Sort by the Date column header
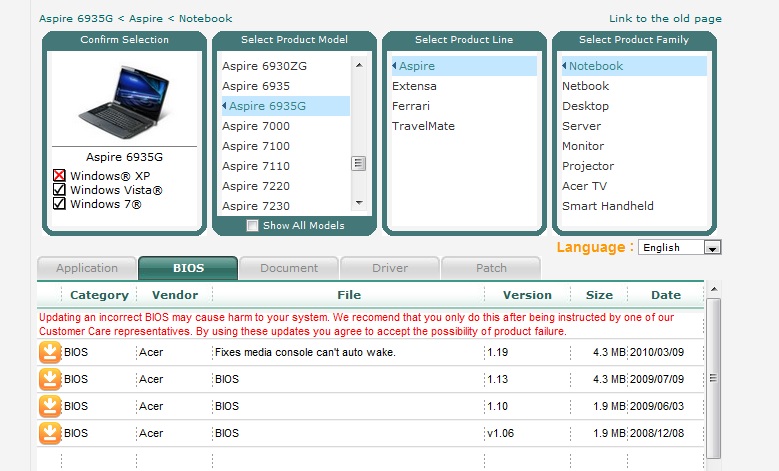The width and height of the screenshot is (779, 471). pos(666,295)
